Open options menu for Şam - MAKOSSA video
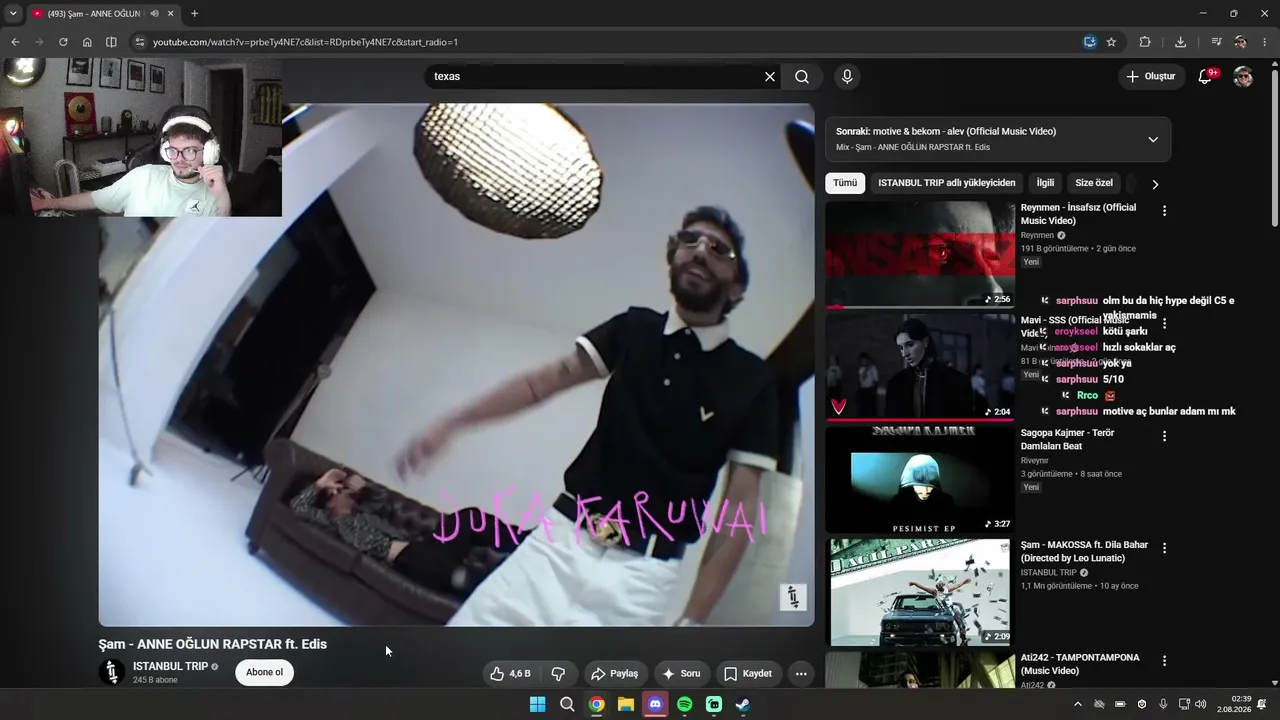 pos(1164,548)
